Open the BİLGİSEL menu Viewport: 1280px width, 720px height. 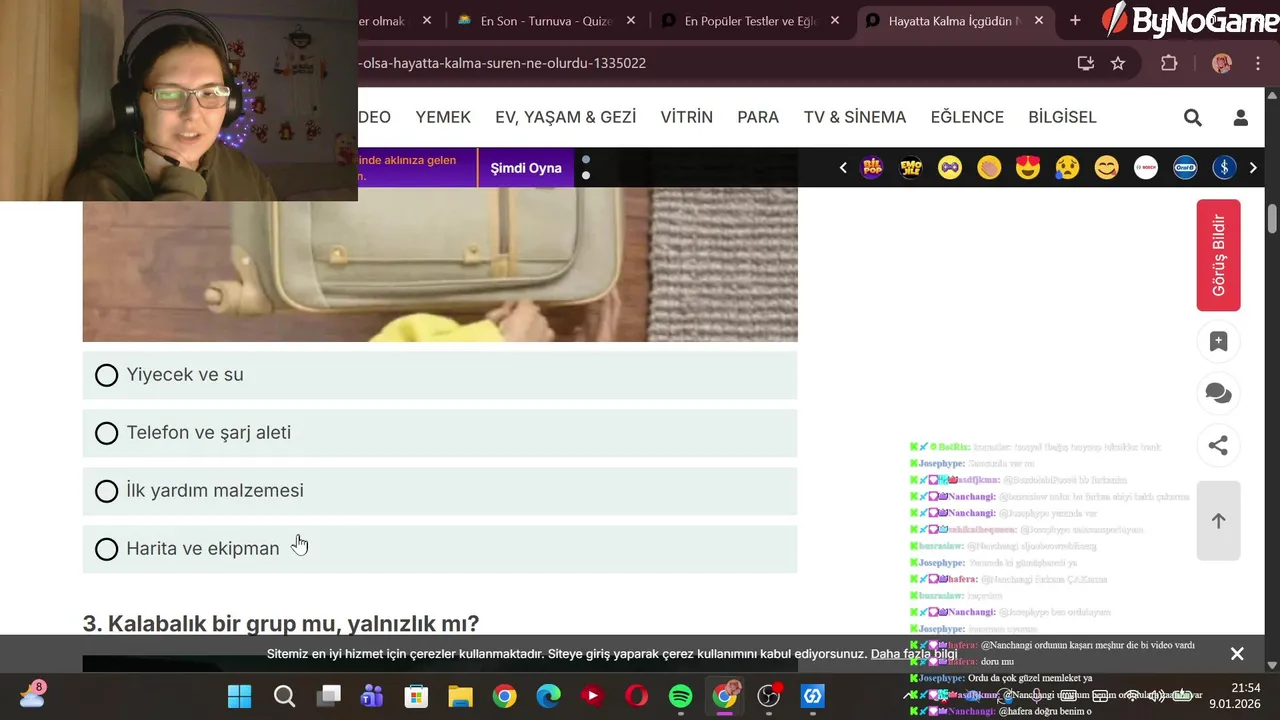(1062, 117)
